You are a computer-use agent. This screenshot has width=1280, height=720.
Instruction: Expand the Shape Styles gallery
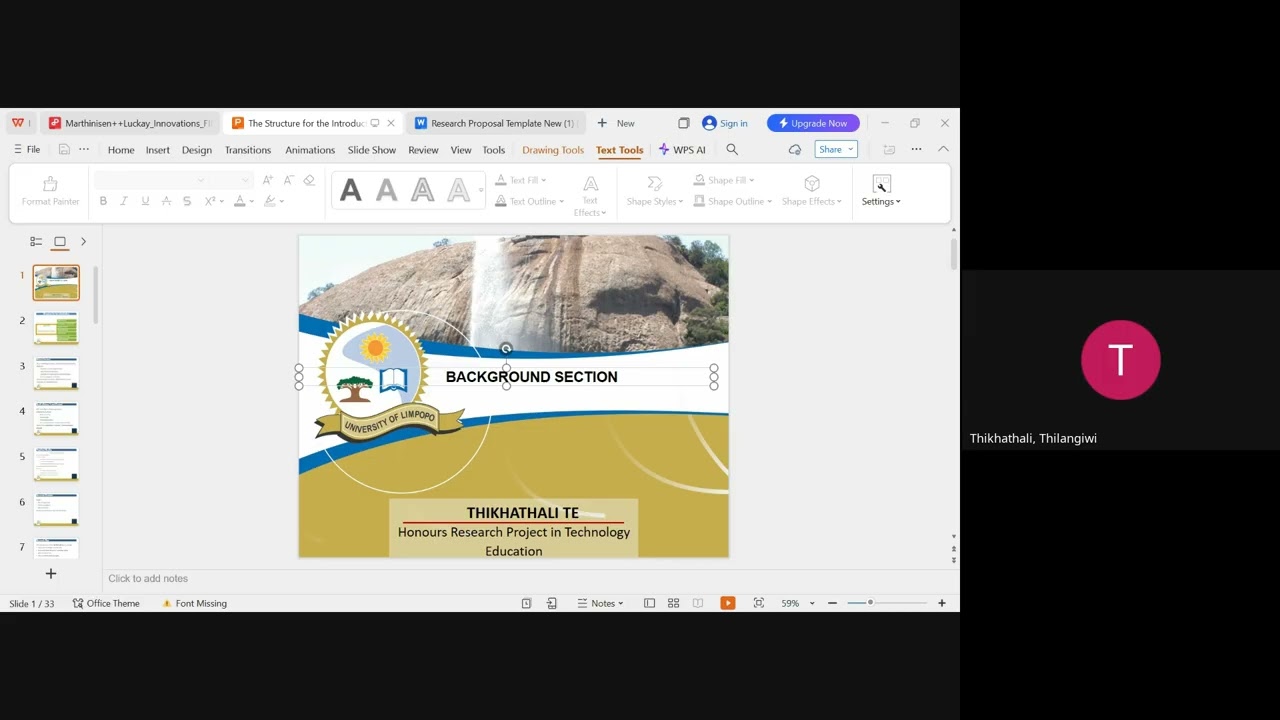[x=655, y=191]
